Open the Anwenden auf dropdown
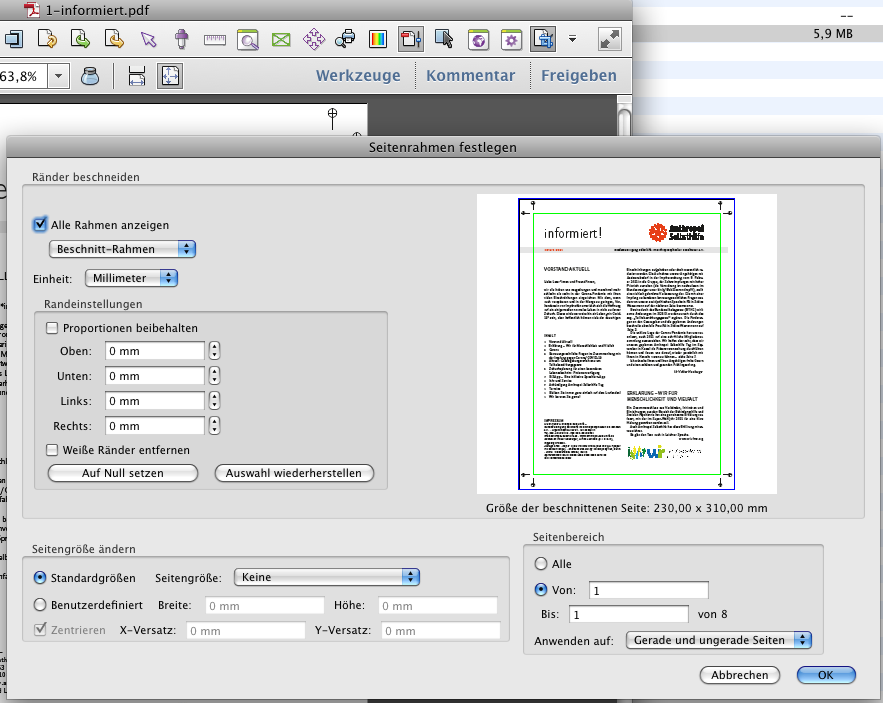883x703 pixels. pyautogui.click(x=719, y=640)
